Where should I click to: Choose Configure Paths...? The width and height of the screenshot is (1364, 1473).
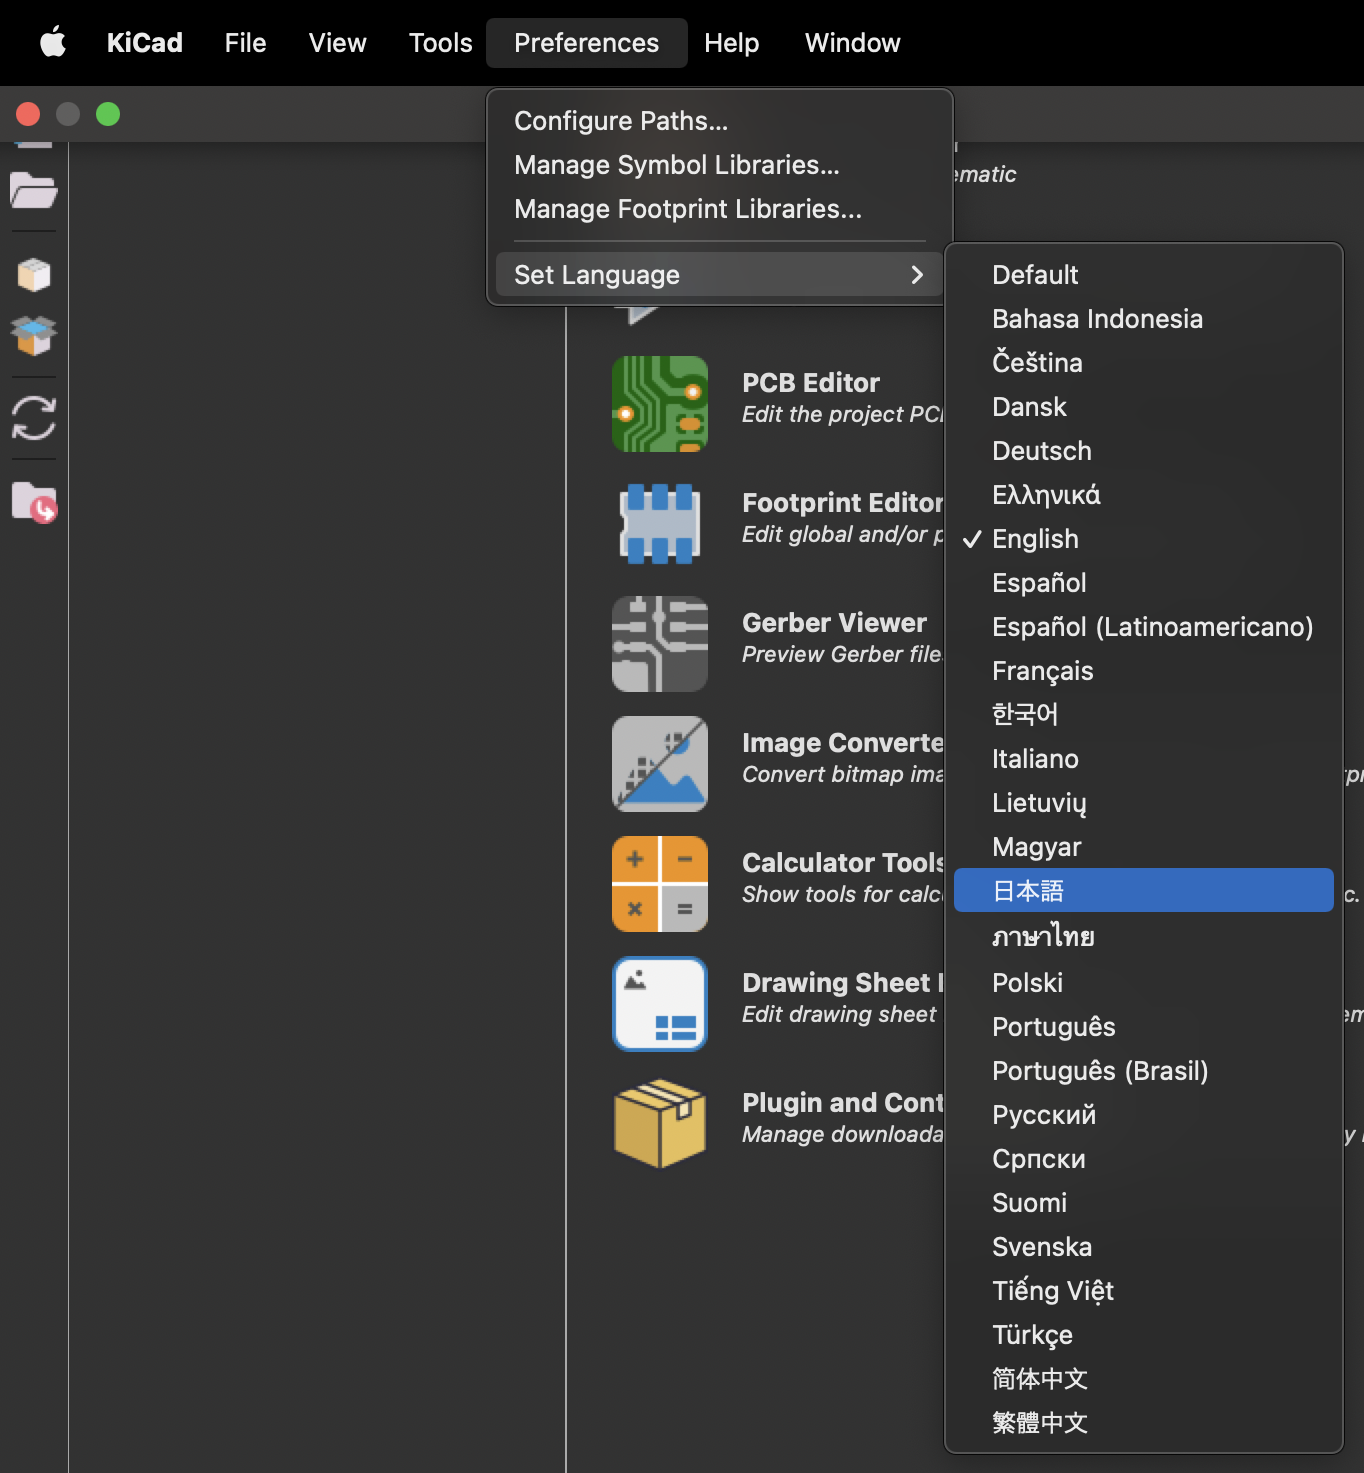720,121
